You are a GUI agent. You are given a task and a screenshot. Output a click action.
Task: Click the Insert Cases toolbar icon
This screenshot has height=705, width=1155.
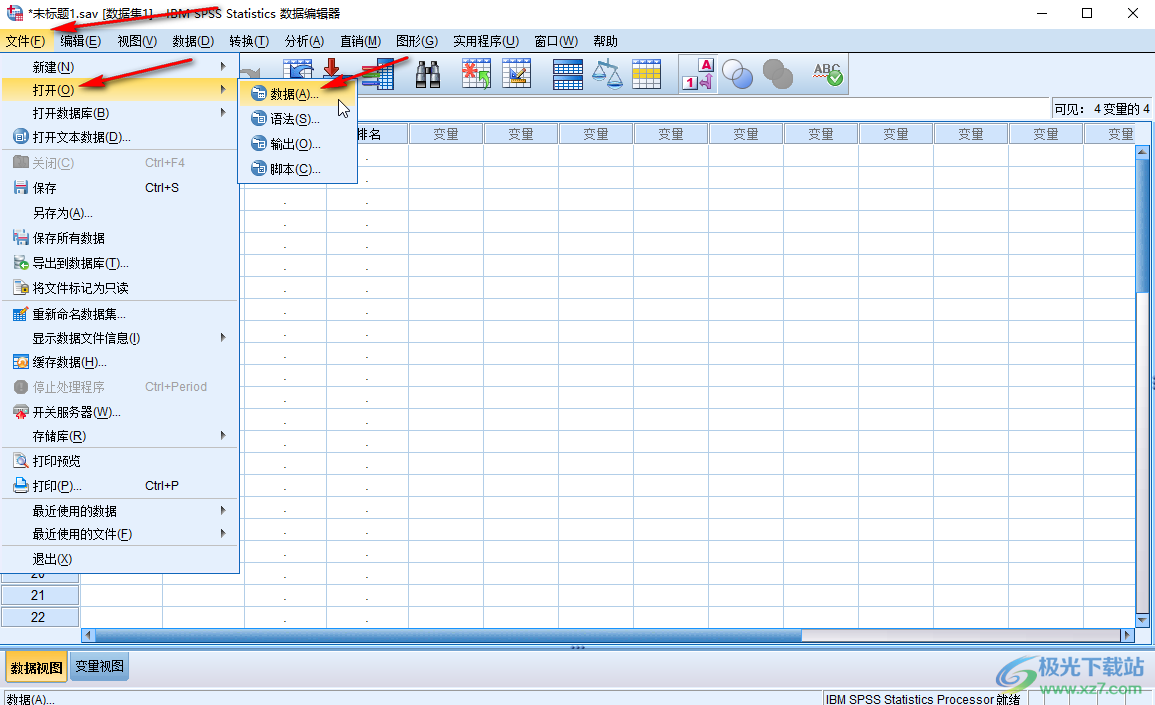pyautogui.click(x=476, y=74)
